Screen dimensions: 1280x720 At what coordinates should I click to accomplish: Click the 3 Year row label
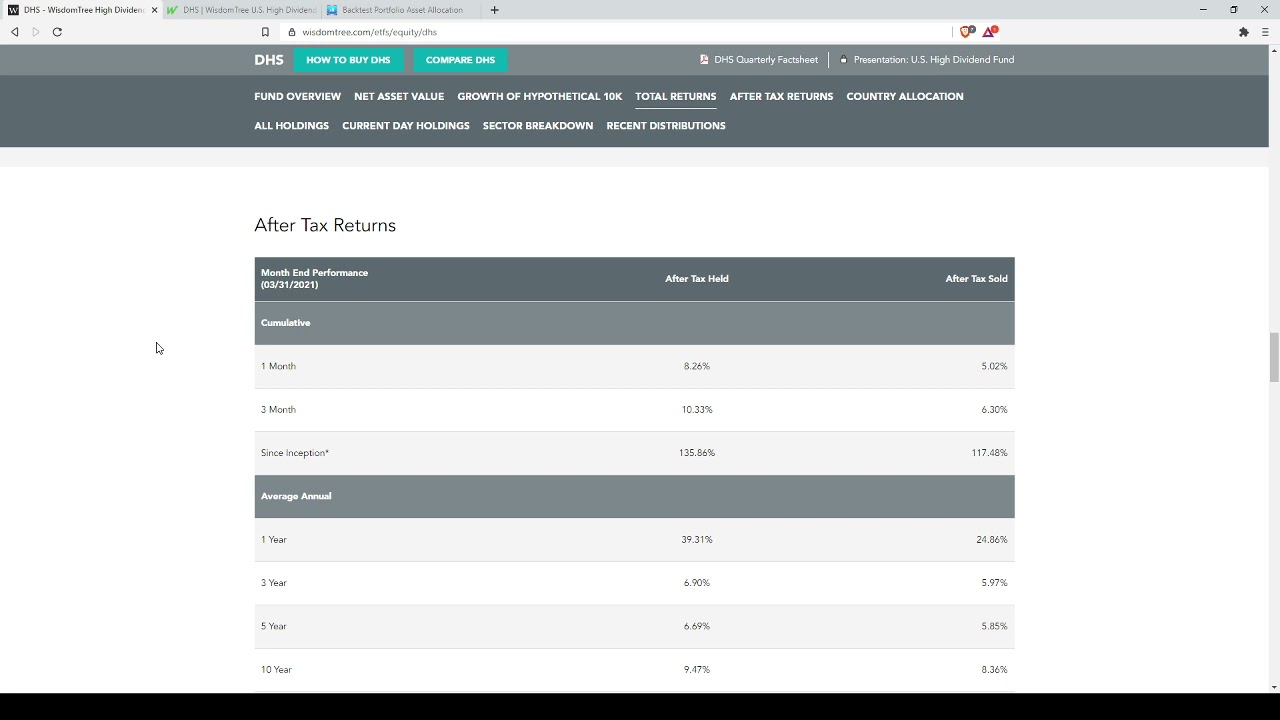(274, 583)
